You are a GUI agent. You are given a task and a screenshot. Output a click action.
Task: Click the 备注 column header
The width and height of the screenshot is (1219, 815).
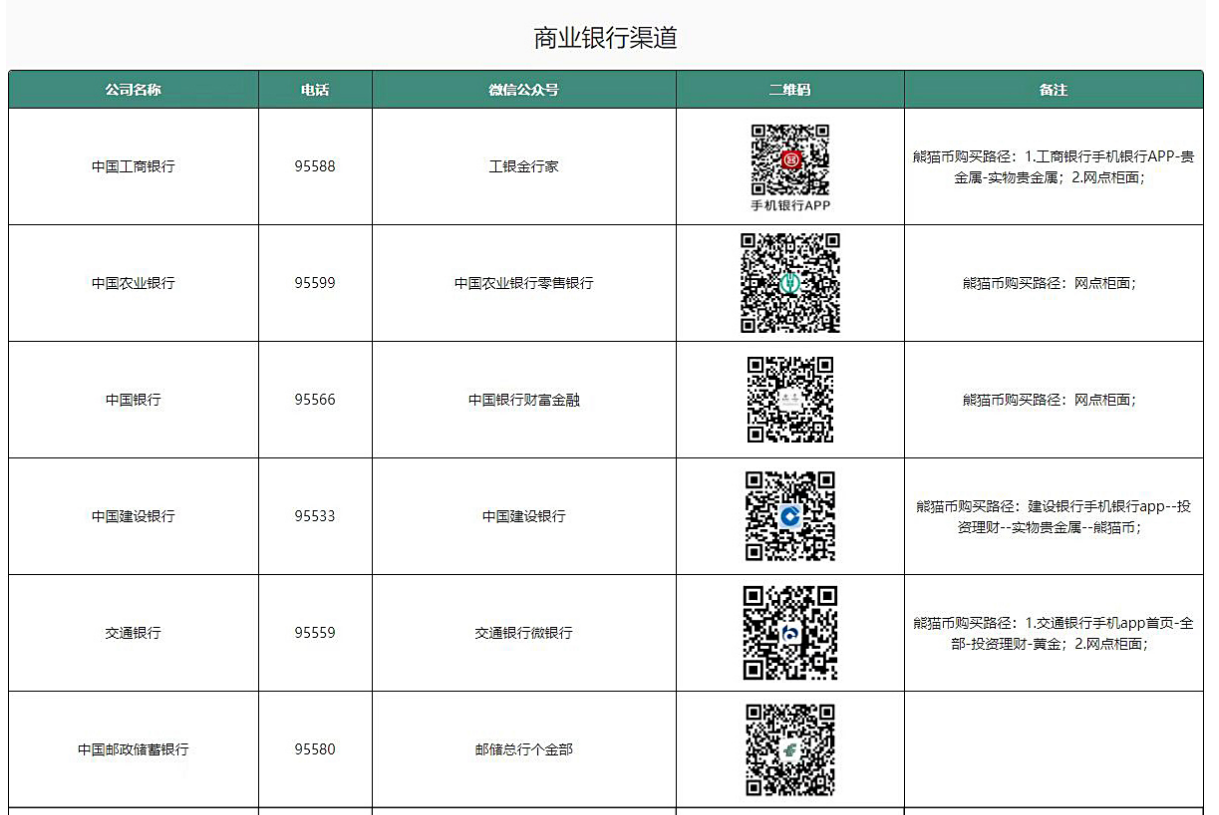pyautogui.click(x=1053, y=90)
